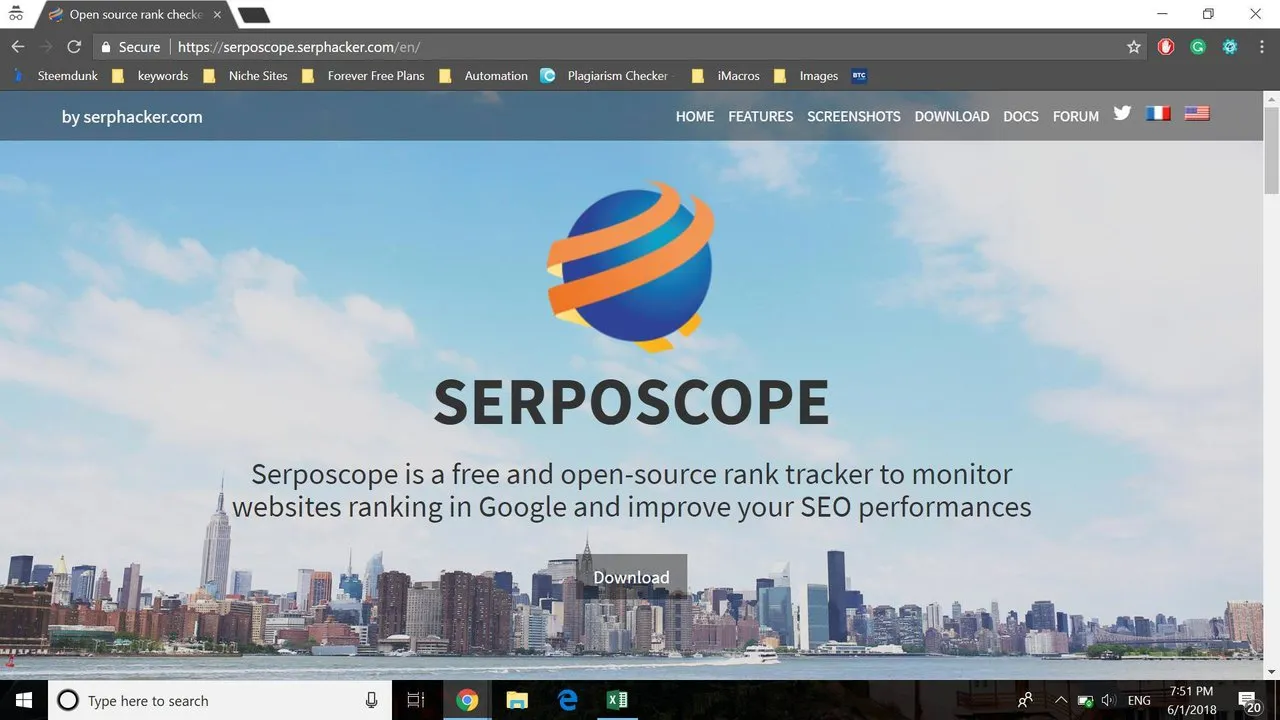
Task: Click the People icon in system tray
Action: tap(1025, 700)
